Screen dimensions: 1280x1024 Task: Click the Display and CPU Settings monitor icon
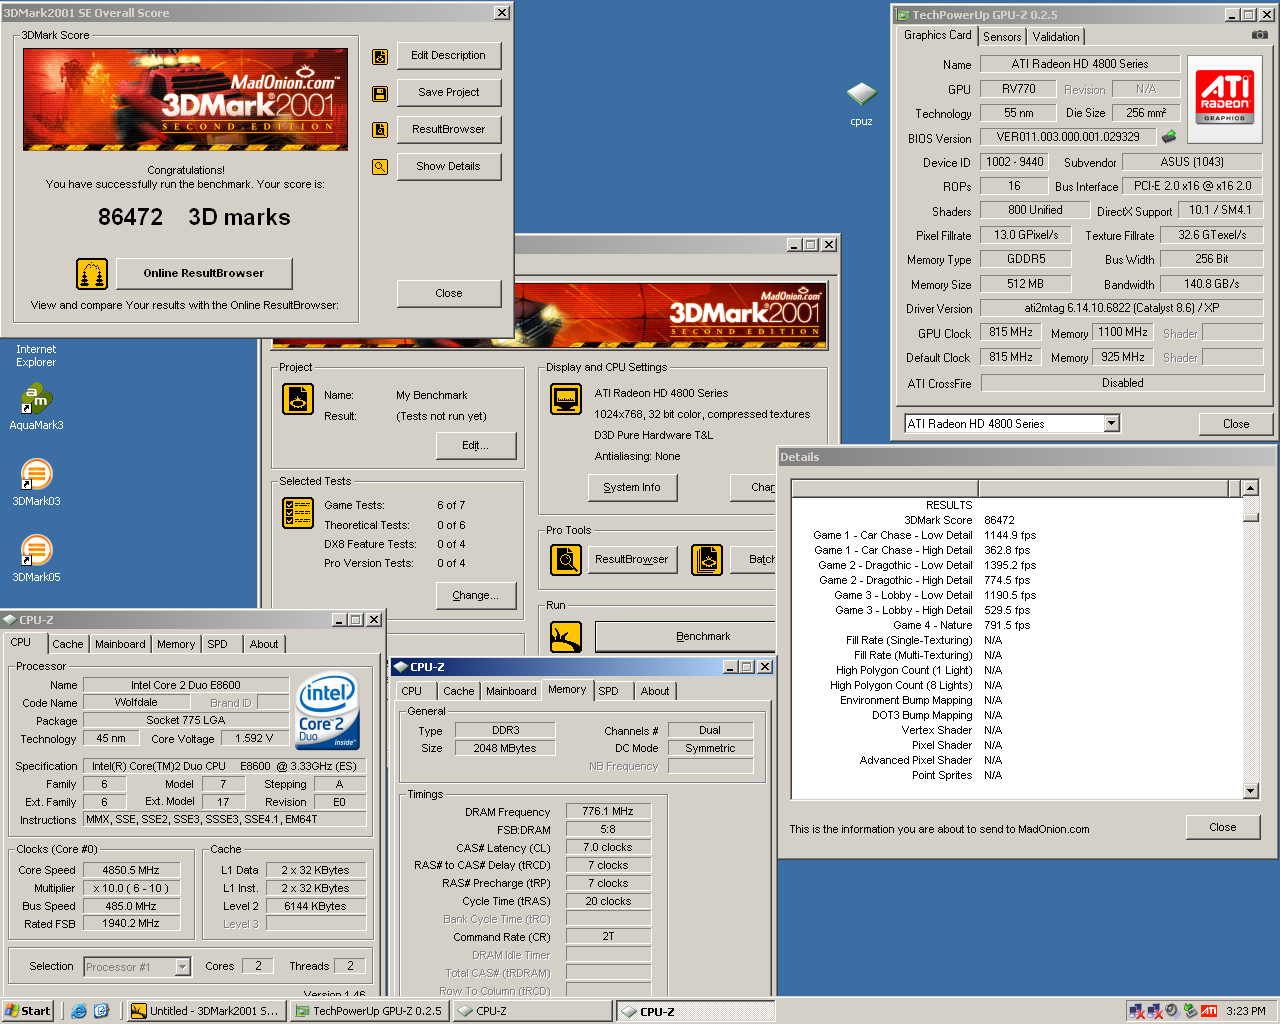[566, 399]
